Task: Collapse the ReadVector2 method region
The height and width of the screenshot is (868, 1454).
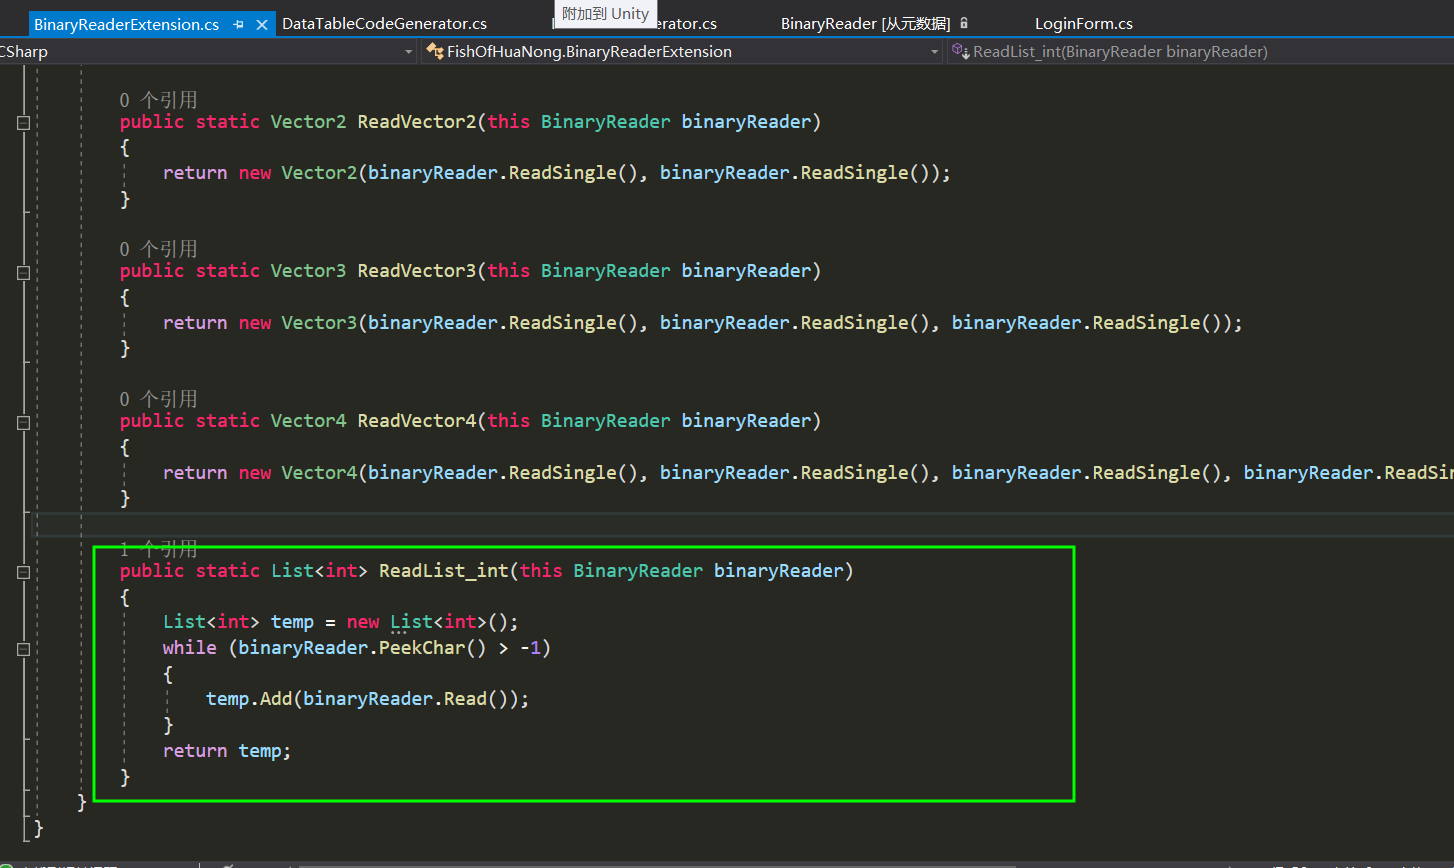Action: coord(21,124)
